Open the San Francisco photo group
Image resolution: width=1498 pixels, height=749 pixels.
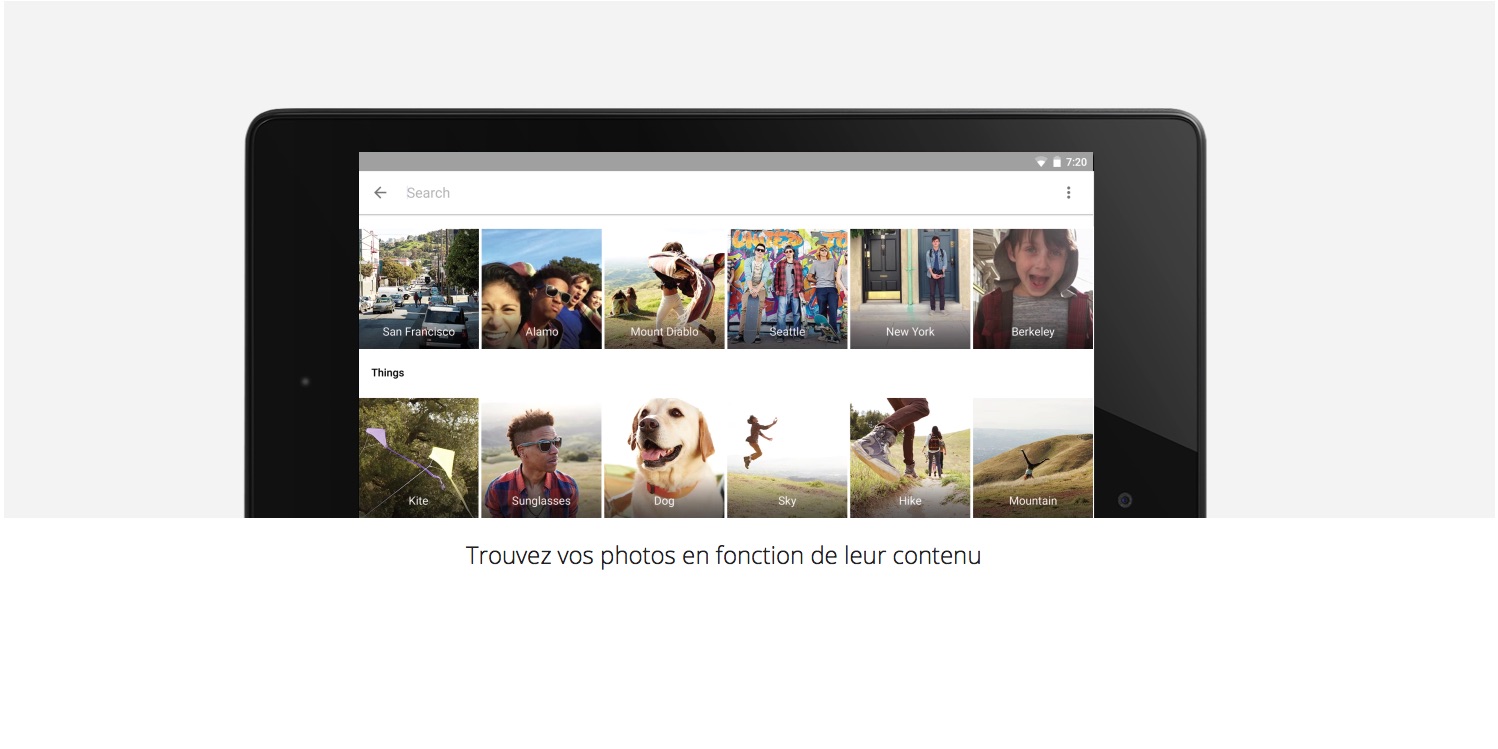419,289
